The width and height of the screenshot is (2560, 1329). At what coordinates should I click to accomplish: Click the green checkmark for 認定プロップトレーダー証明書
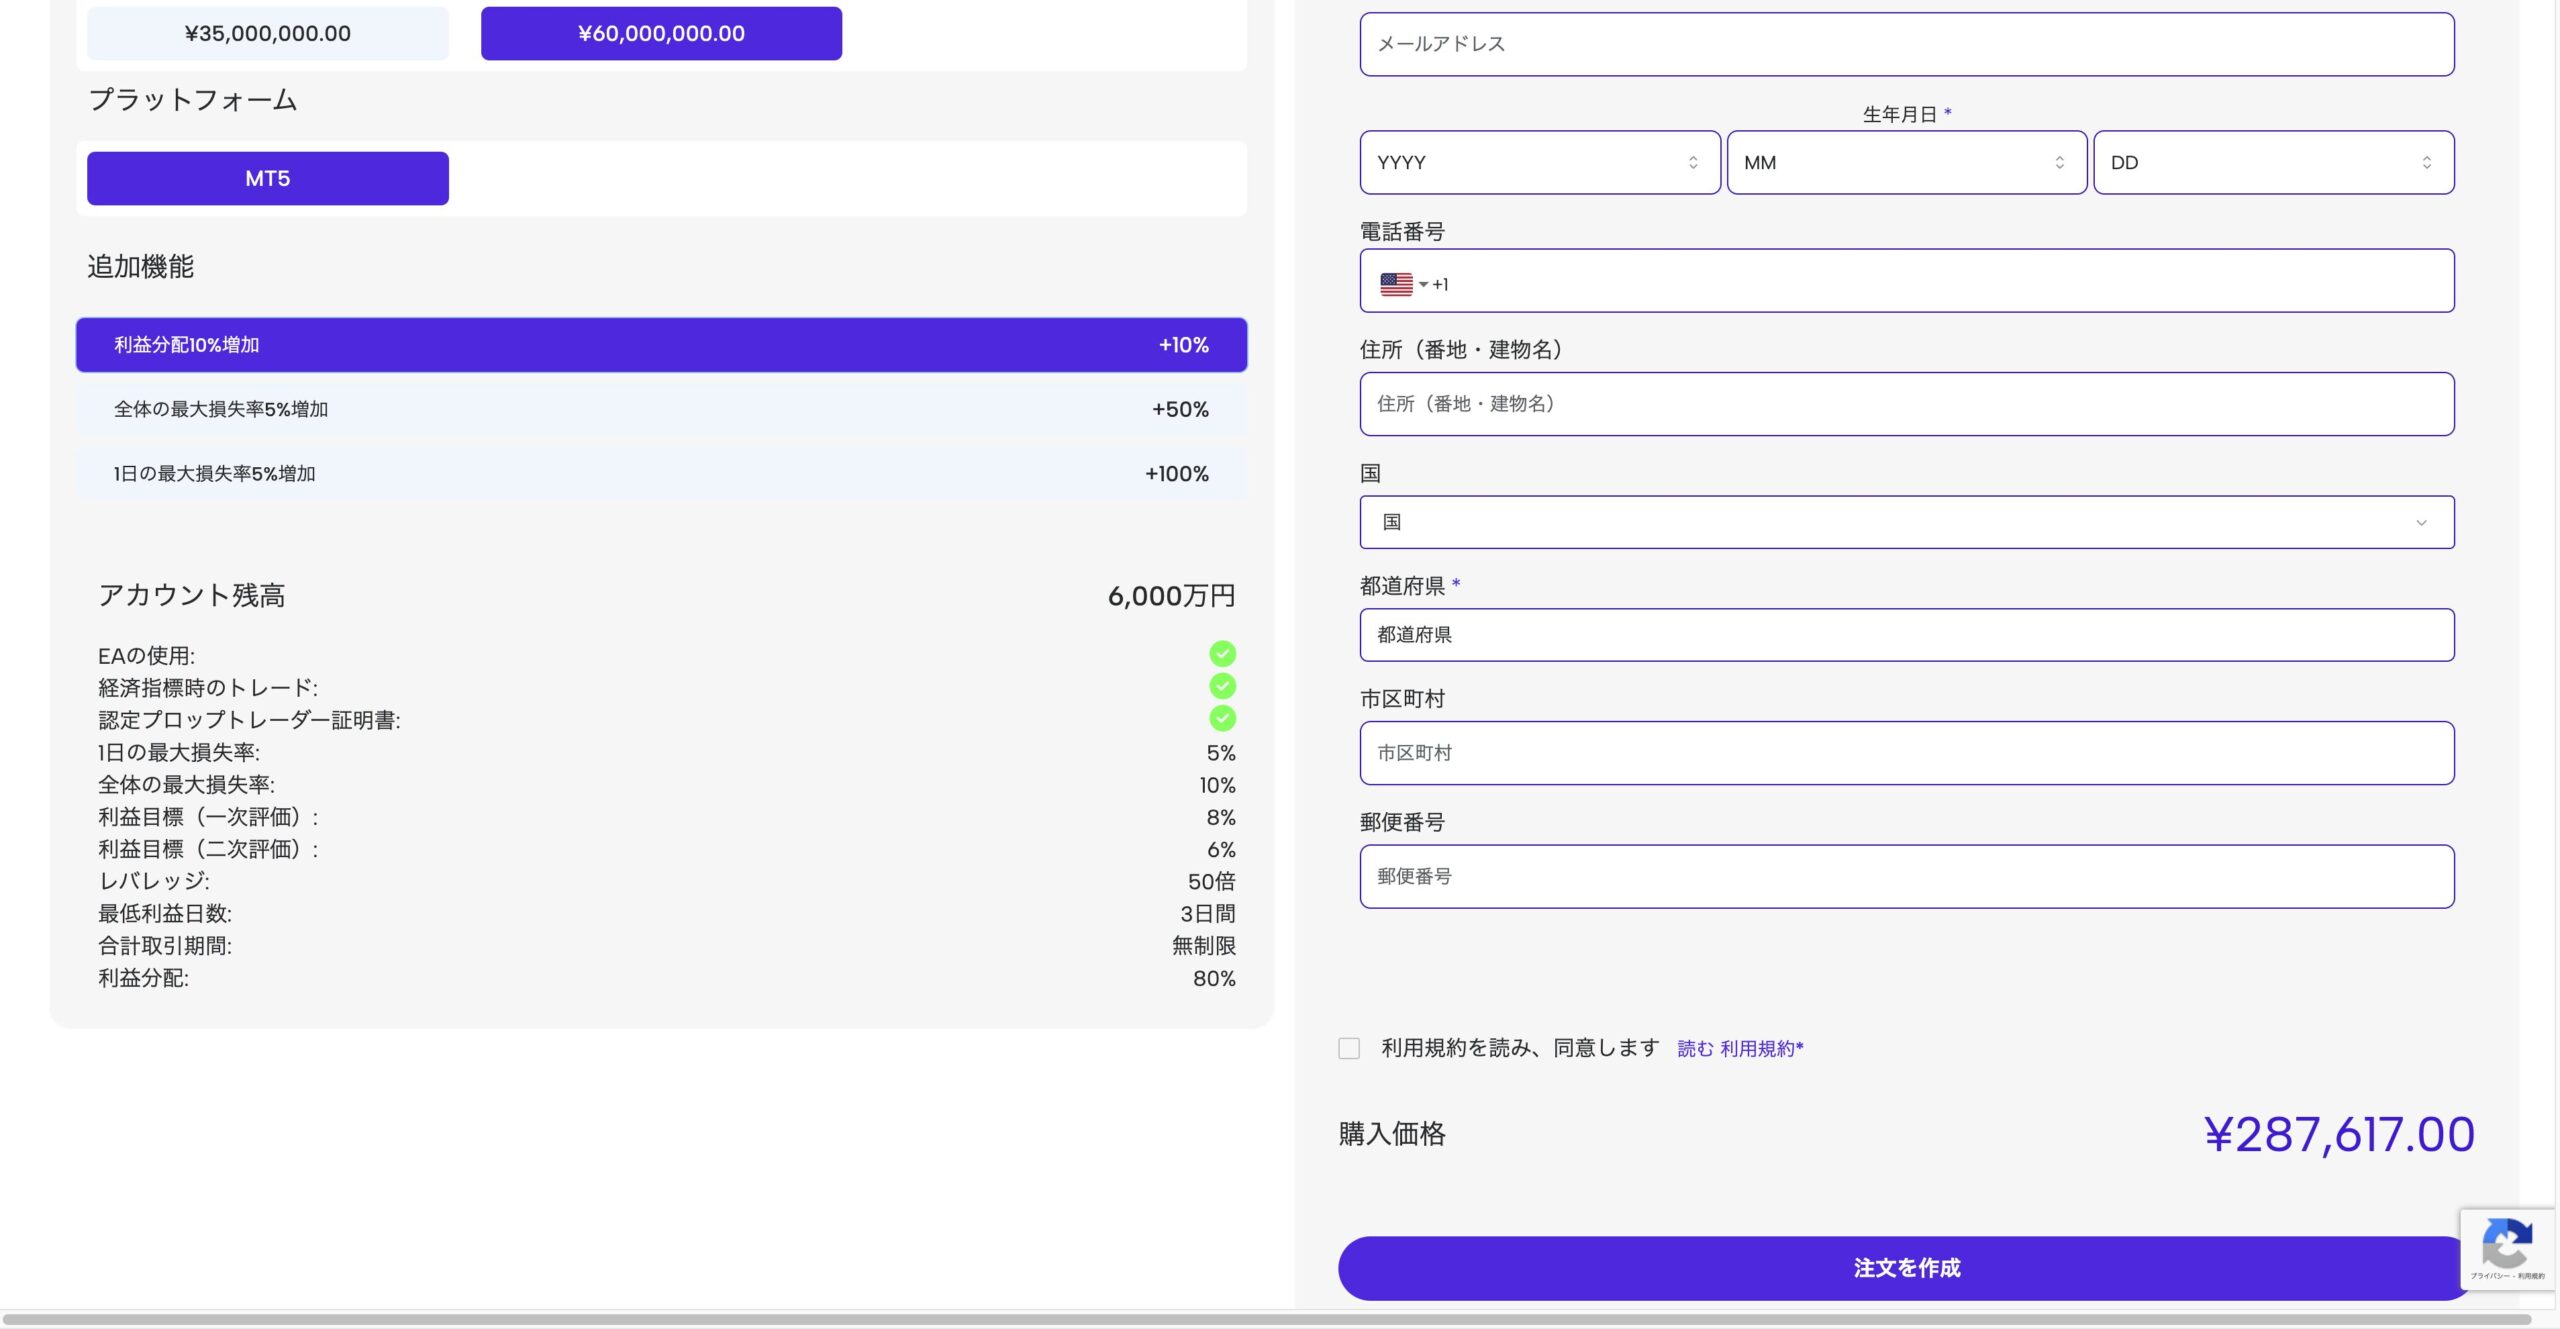1222,718
